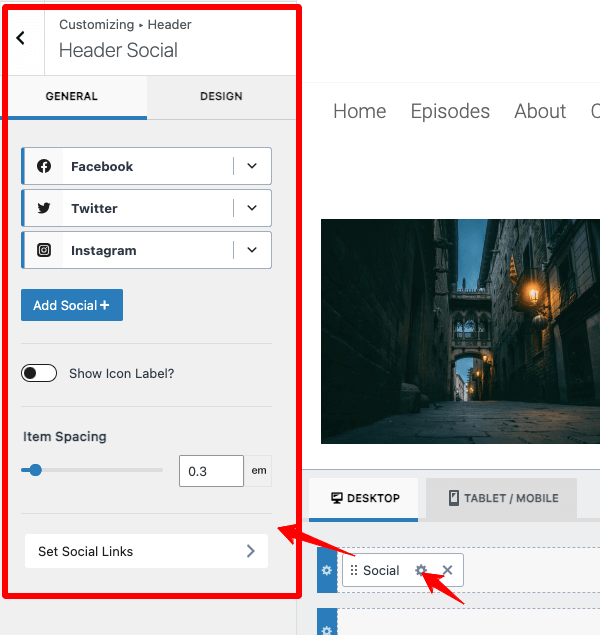
Task: Expand the Instagram social item
Action: coord(252,250)
